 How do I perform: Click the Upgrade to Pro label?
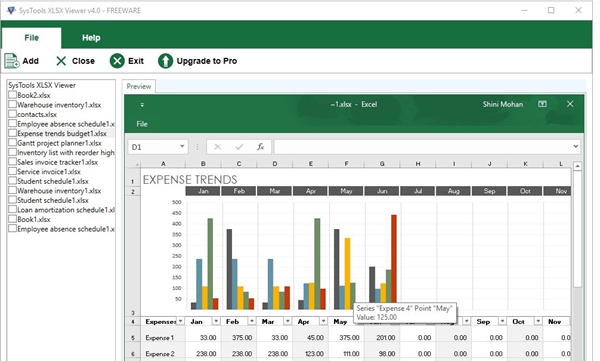tap(207, 61)
